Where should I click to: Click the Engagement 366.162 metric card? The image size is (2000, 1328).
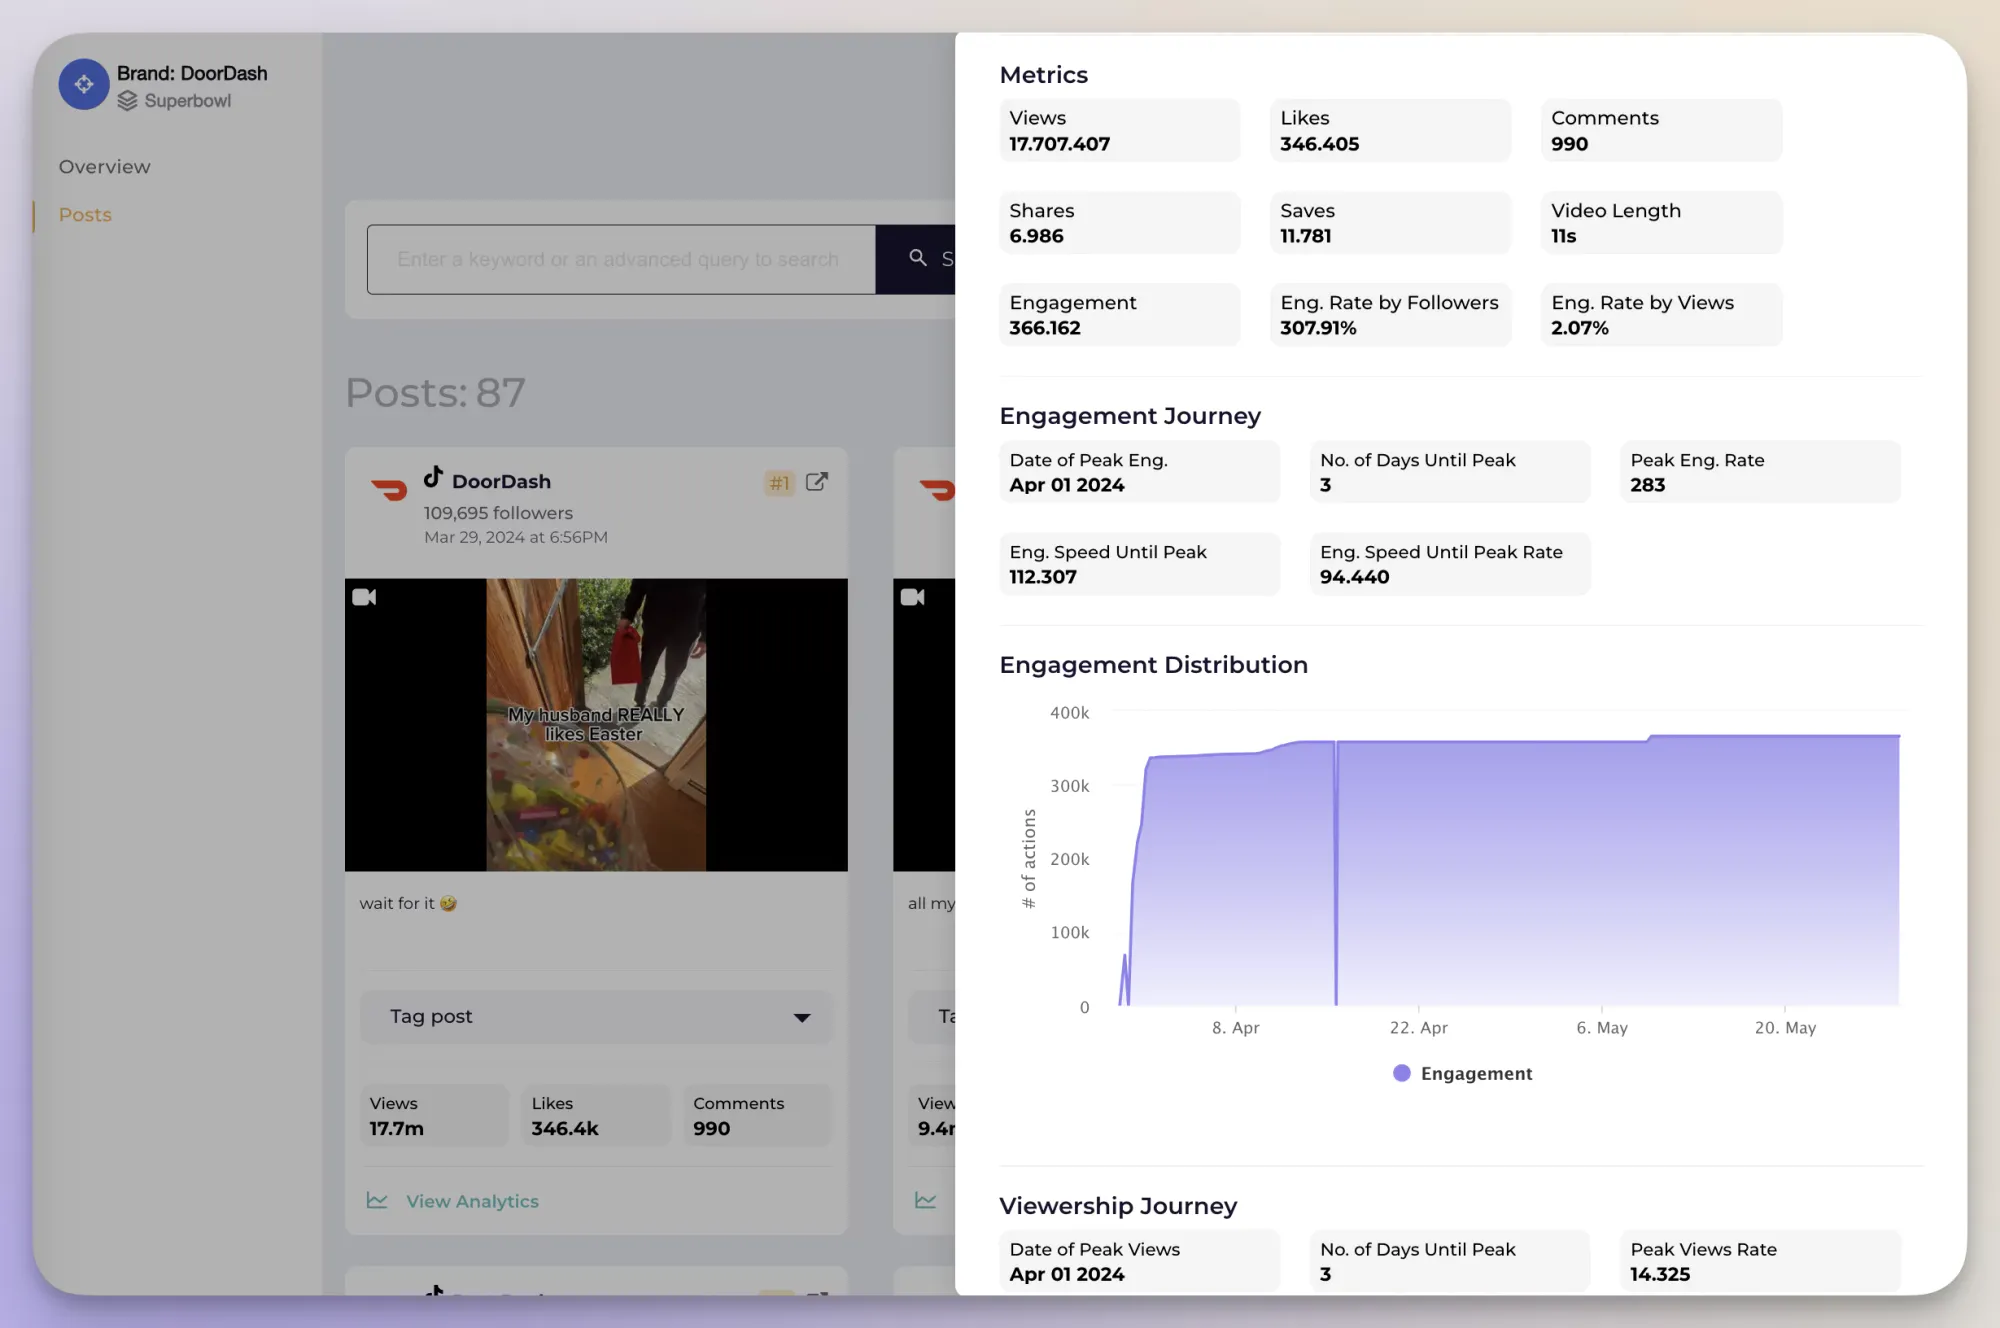tap(1120, 315)
